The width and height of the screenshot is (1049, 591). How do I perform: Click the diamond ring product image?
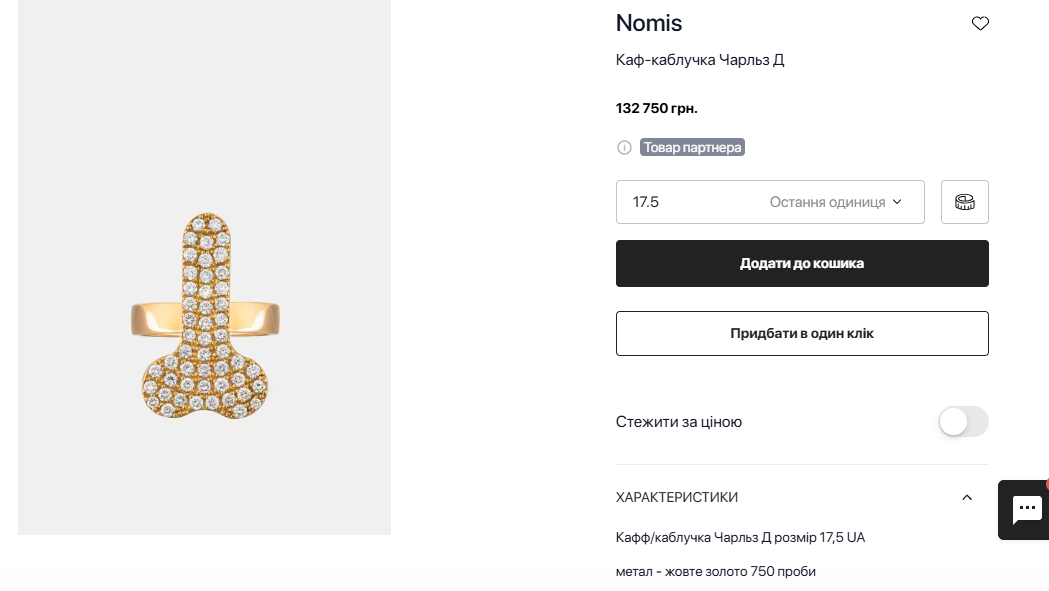204,317
